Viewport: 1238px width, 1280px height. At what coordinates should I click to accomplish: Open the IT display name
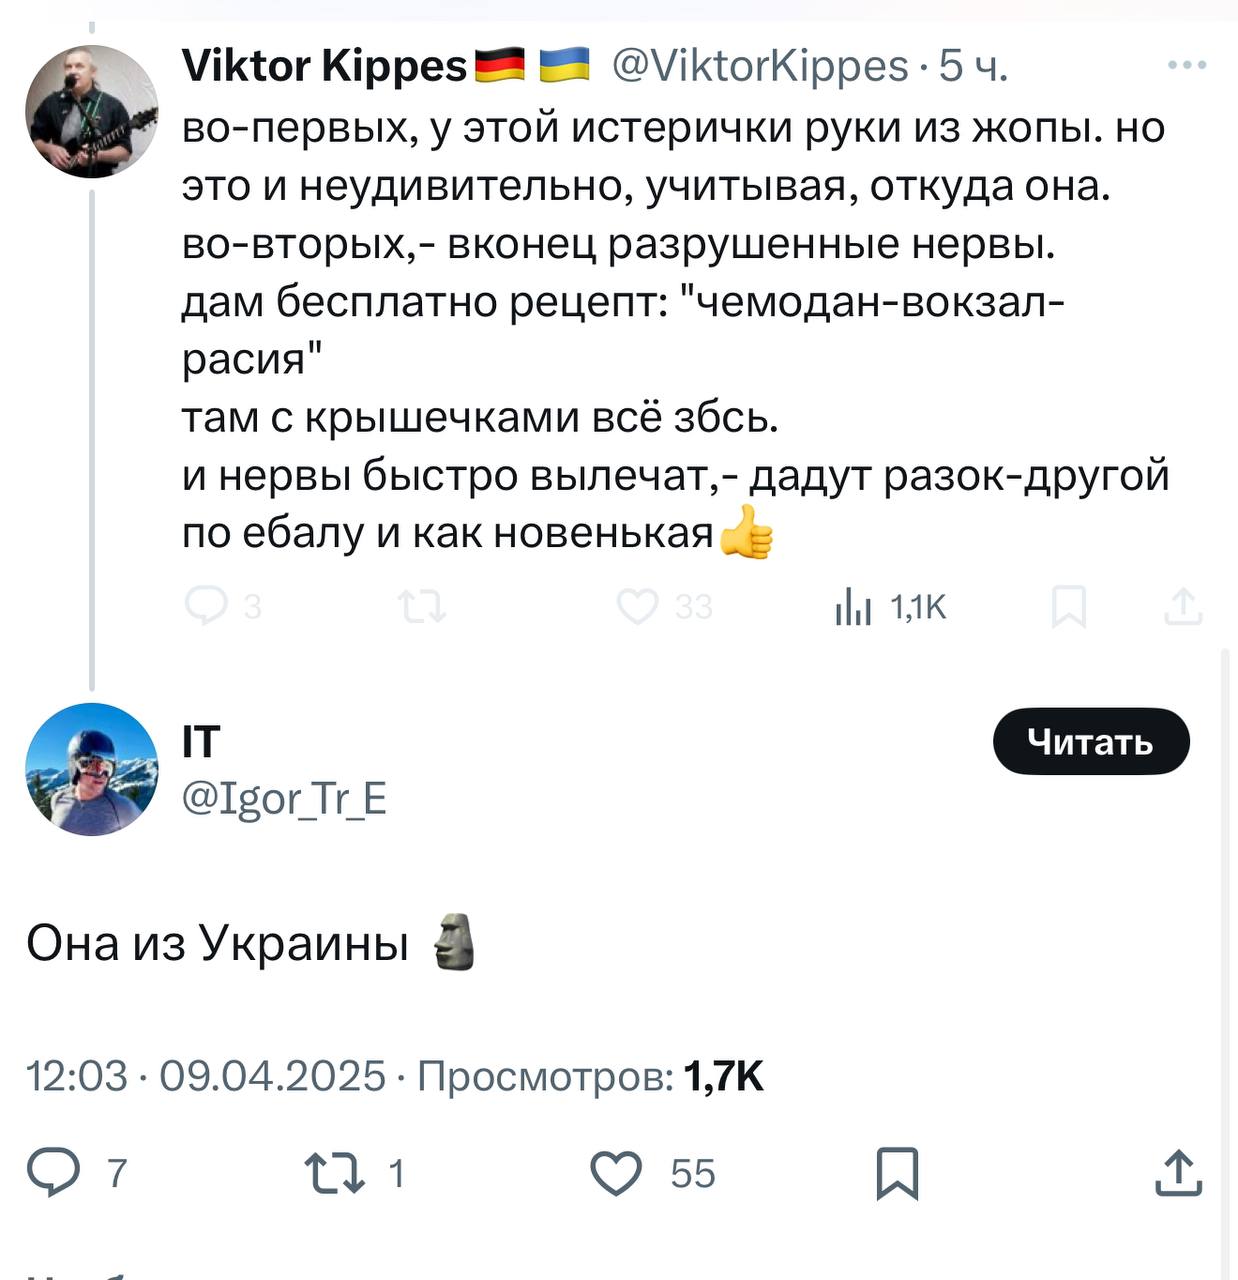coord(201,742)
